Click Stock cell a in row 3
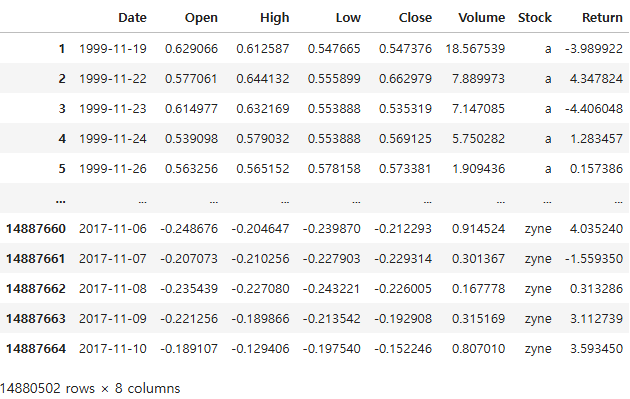 click(x=548, y=109)
